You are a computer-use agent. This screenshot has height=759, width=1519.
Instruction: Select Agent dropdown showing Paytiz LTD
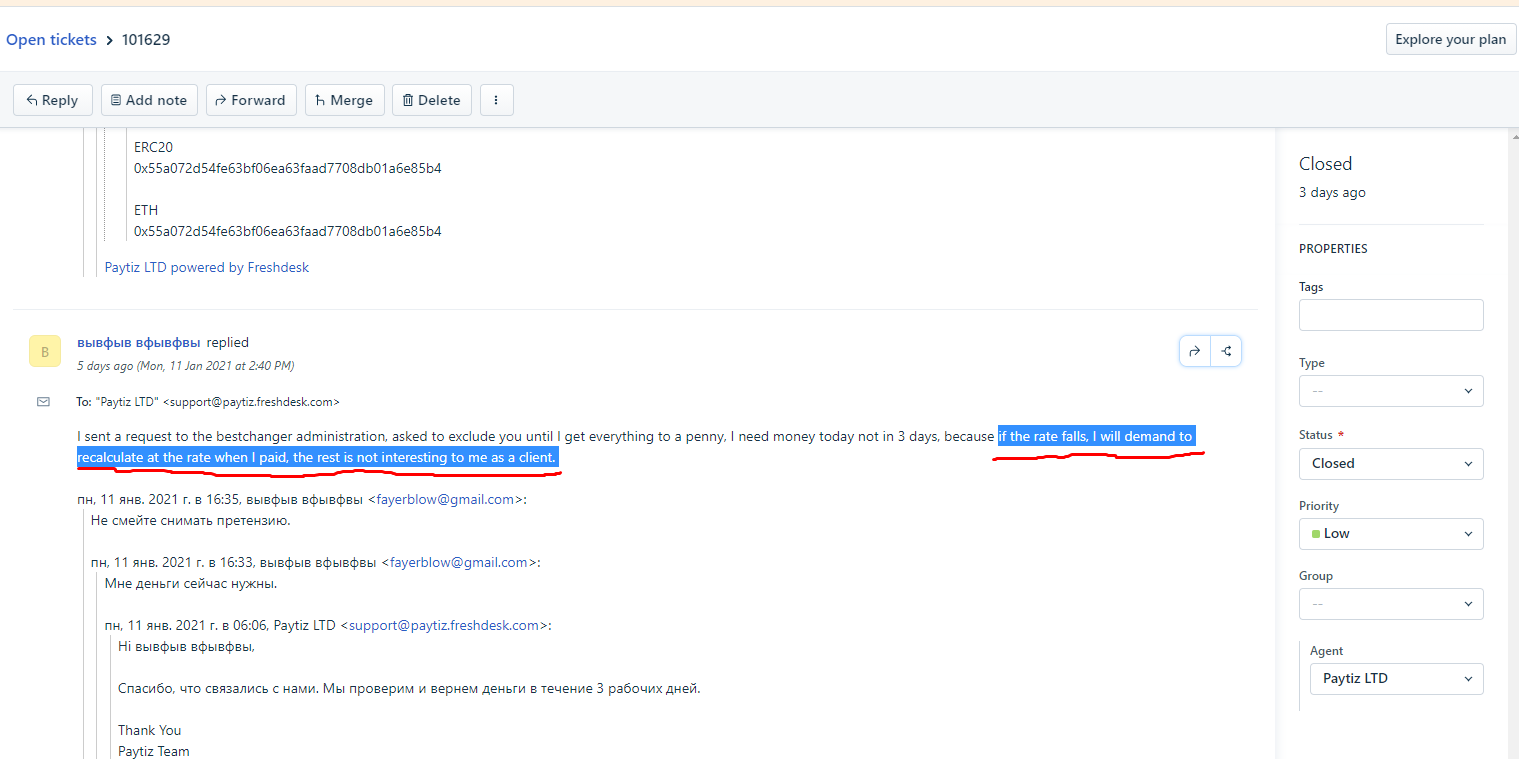(1396, 678)
